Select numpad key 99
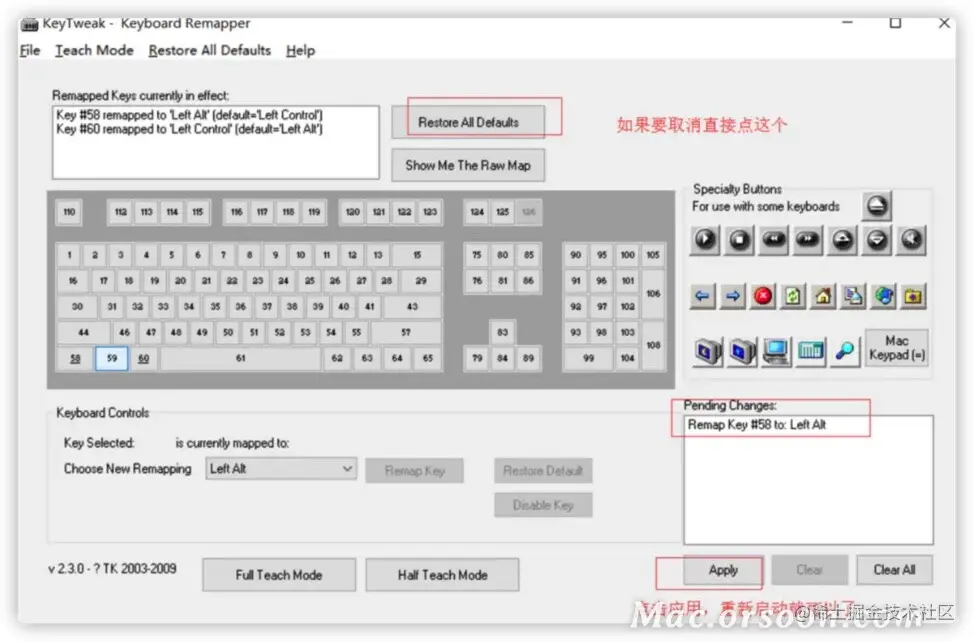Viewport: 974px width, 642px height. point(588,358)
